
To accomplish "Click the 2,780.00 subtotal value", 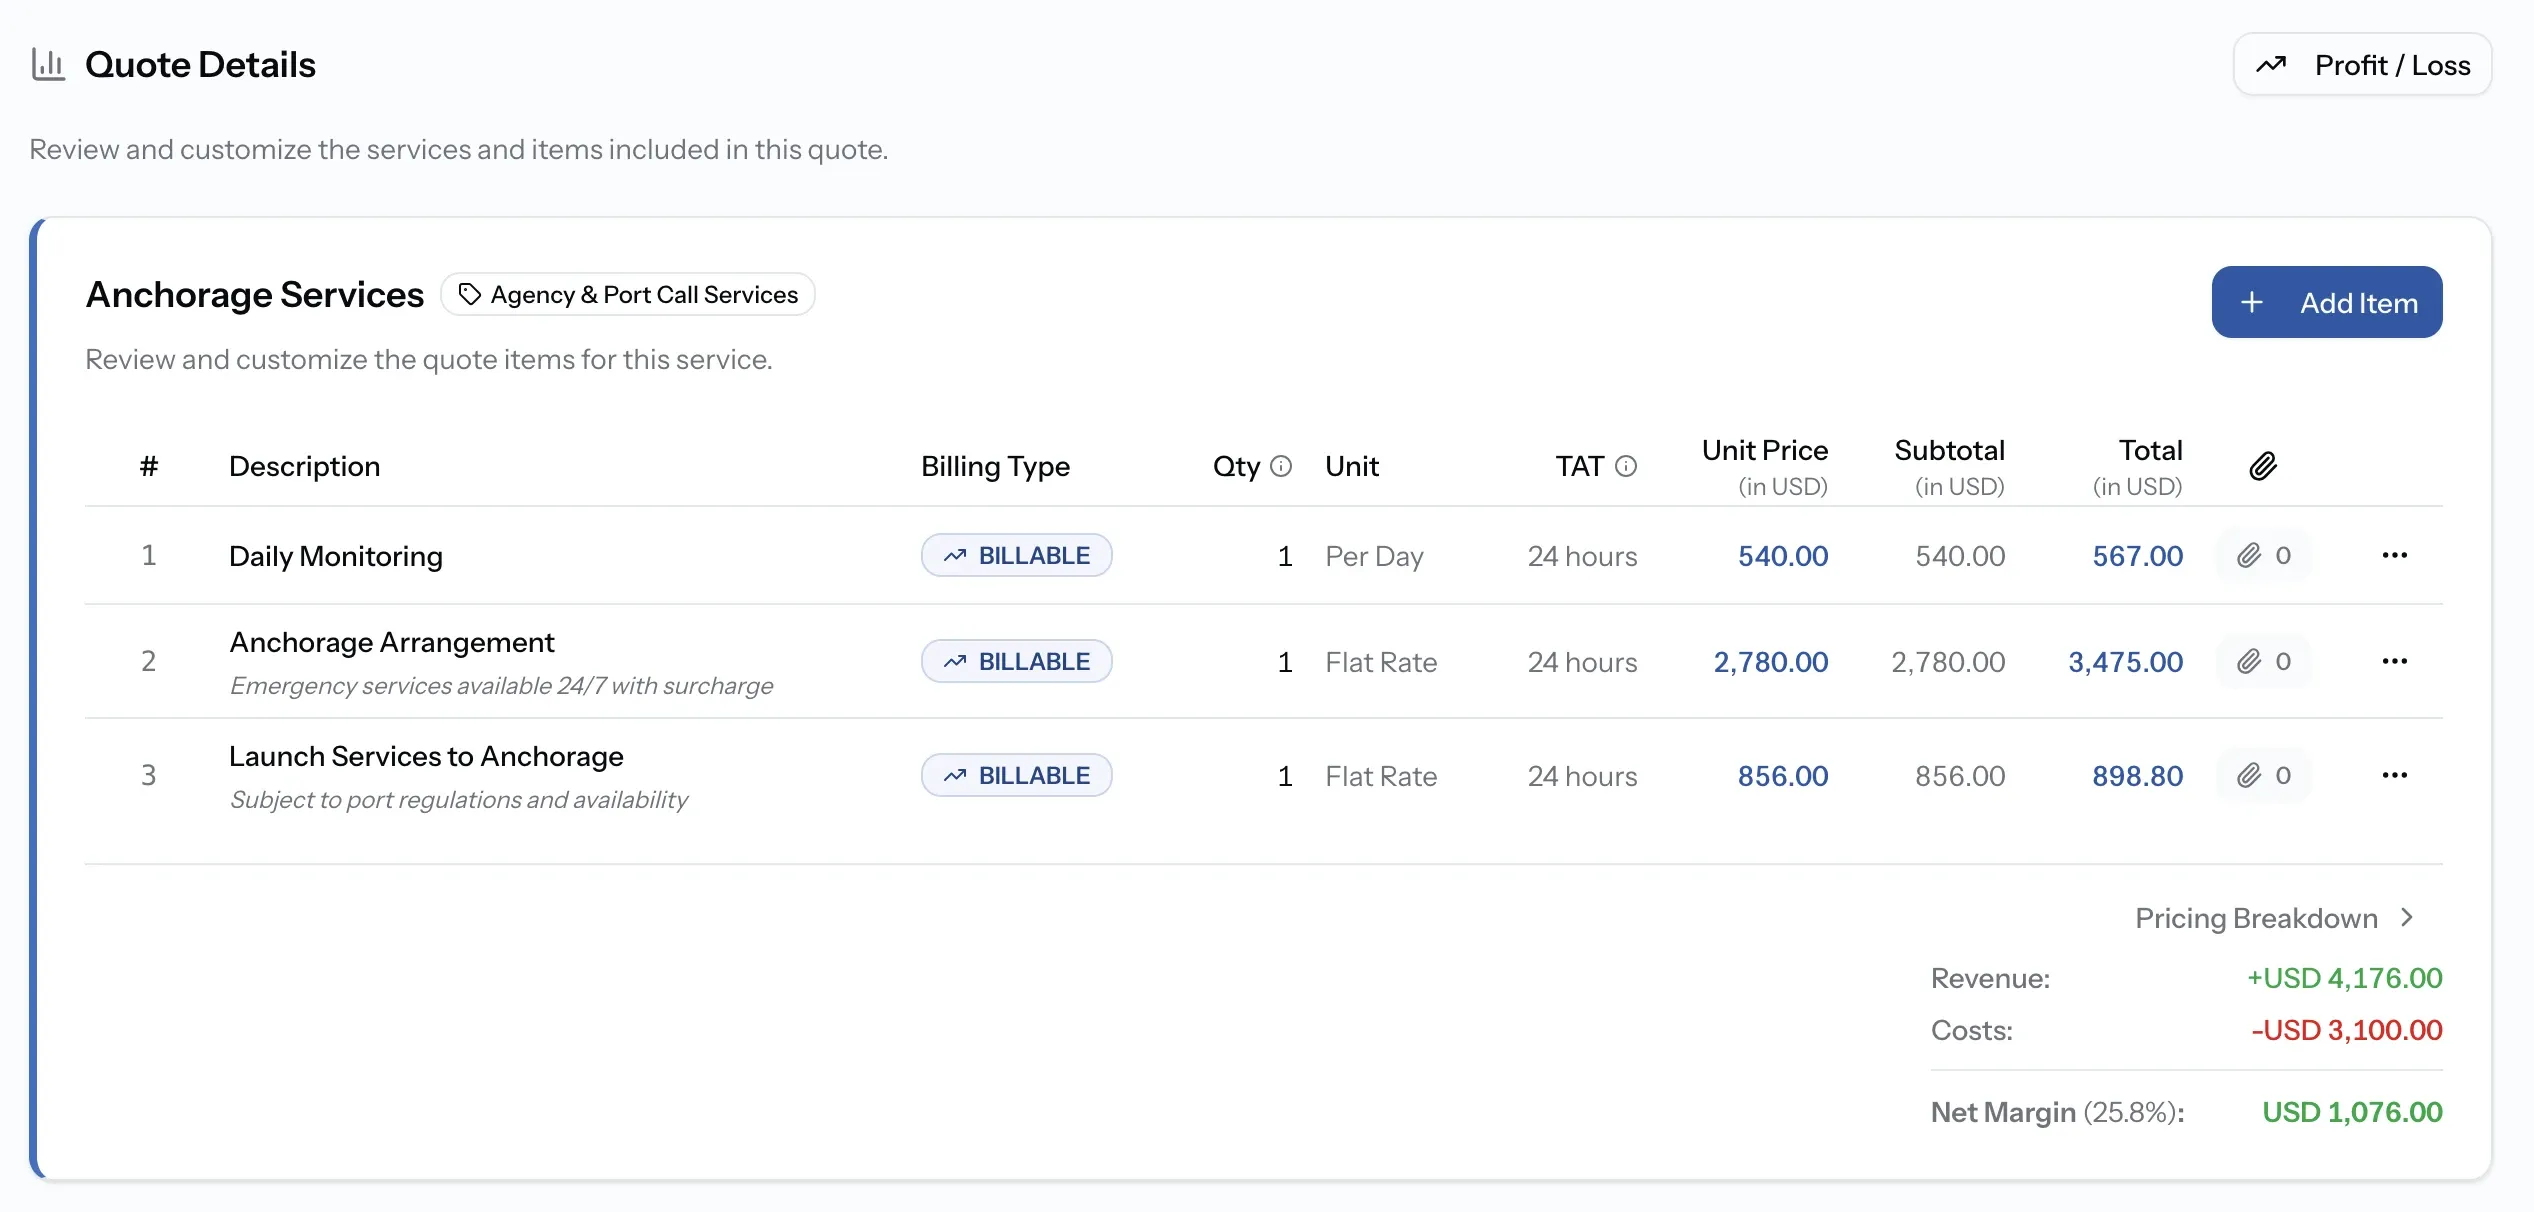I will [1948, 662].
